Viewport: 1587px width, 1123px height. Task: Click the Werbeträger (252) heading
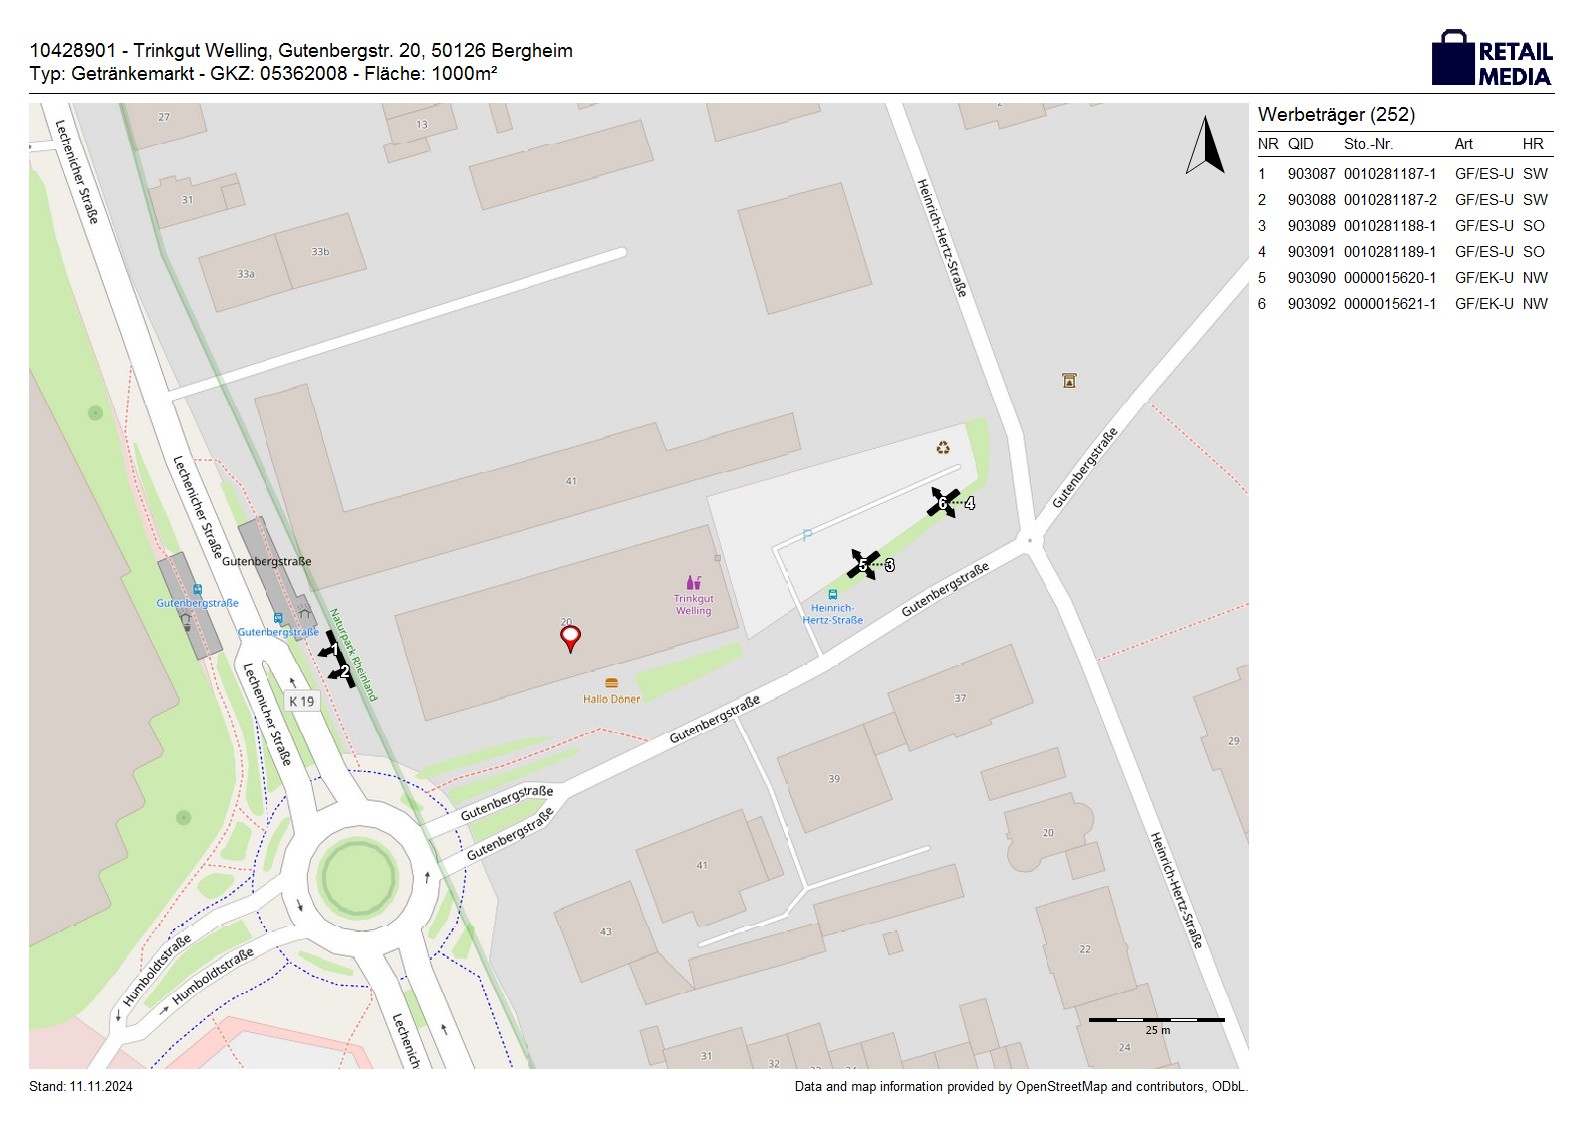(1336, 115)
